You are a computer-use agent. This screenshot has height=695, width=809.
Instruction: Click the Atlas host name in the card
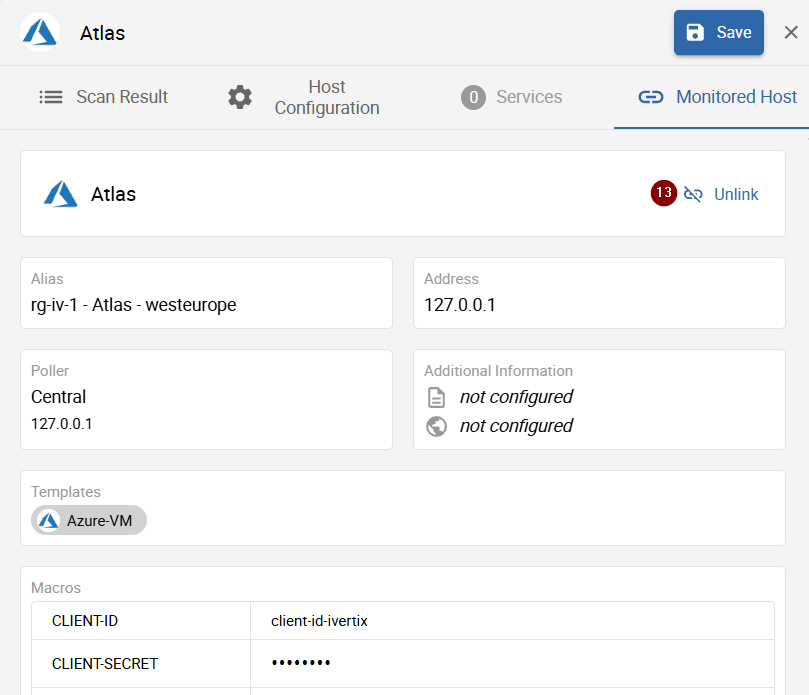[114, 194]
